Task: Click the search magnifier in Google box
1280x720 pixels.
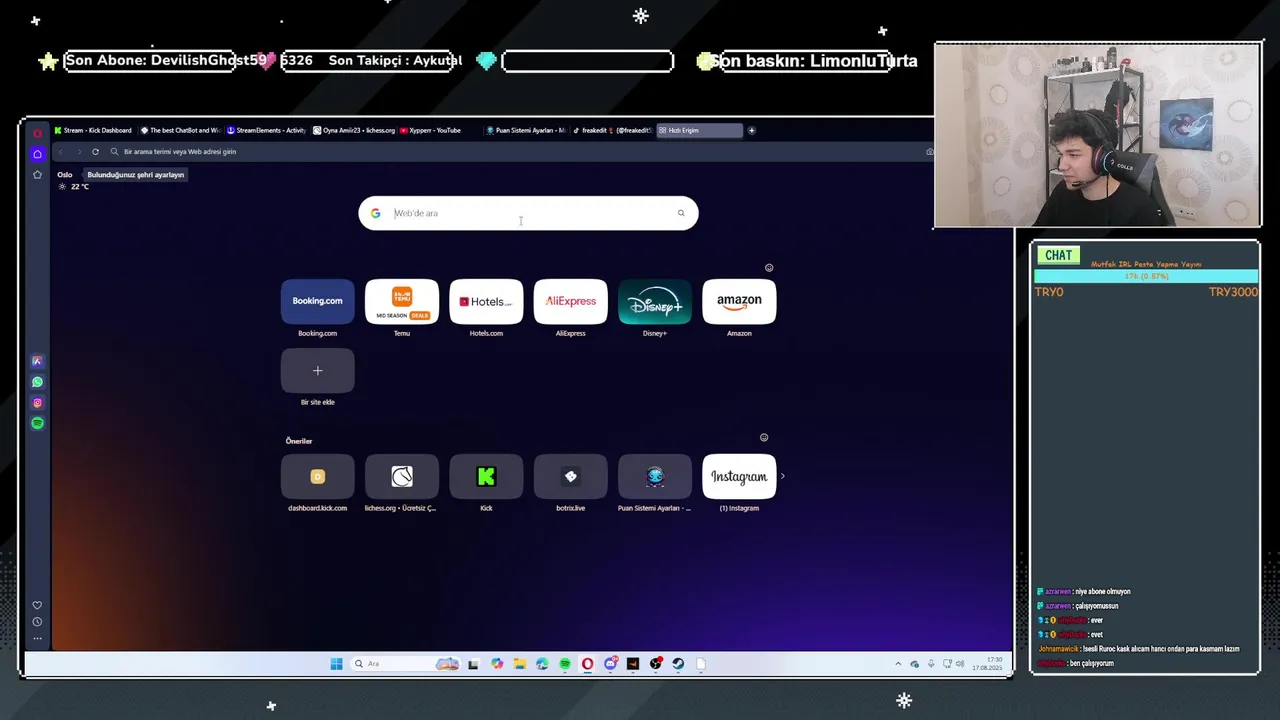Action: click(681, 213)
